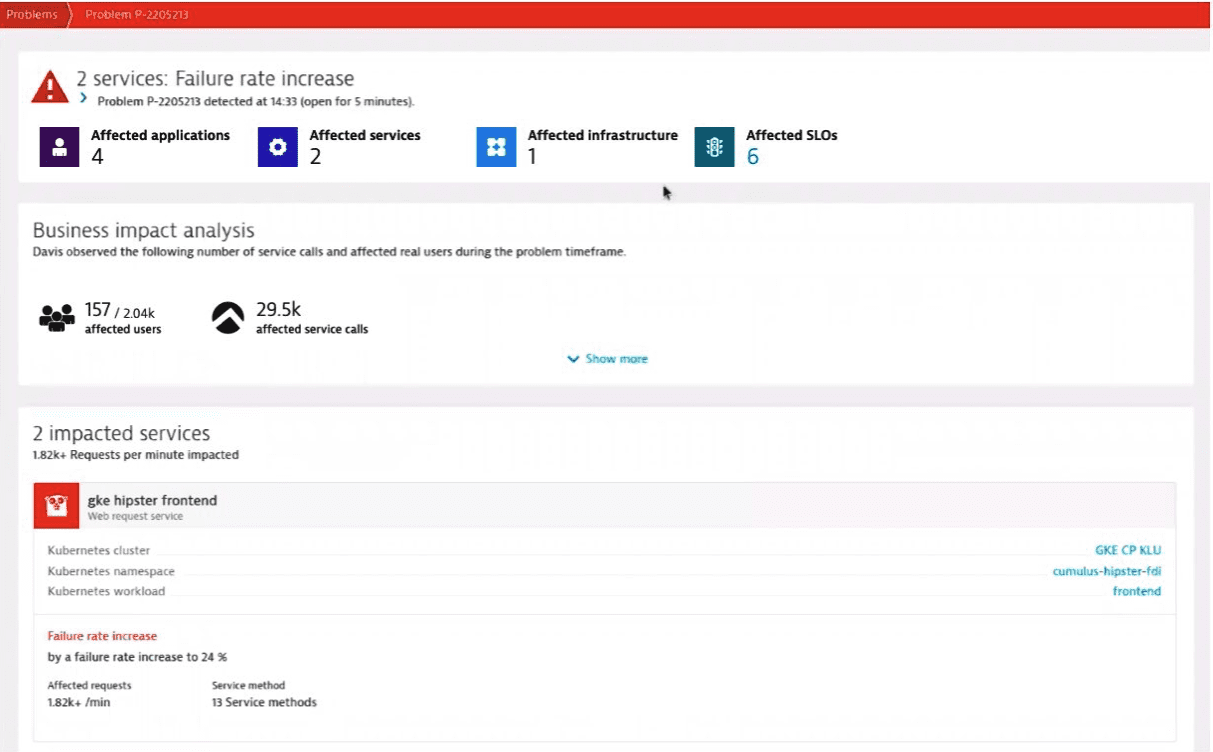Open the frontend workload link
Viewport: 1213px width, 752px height.
pos(1139,591)
